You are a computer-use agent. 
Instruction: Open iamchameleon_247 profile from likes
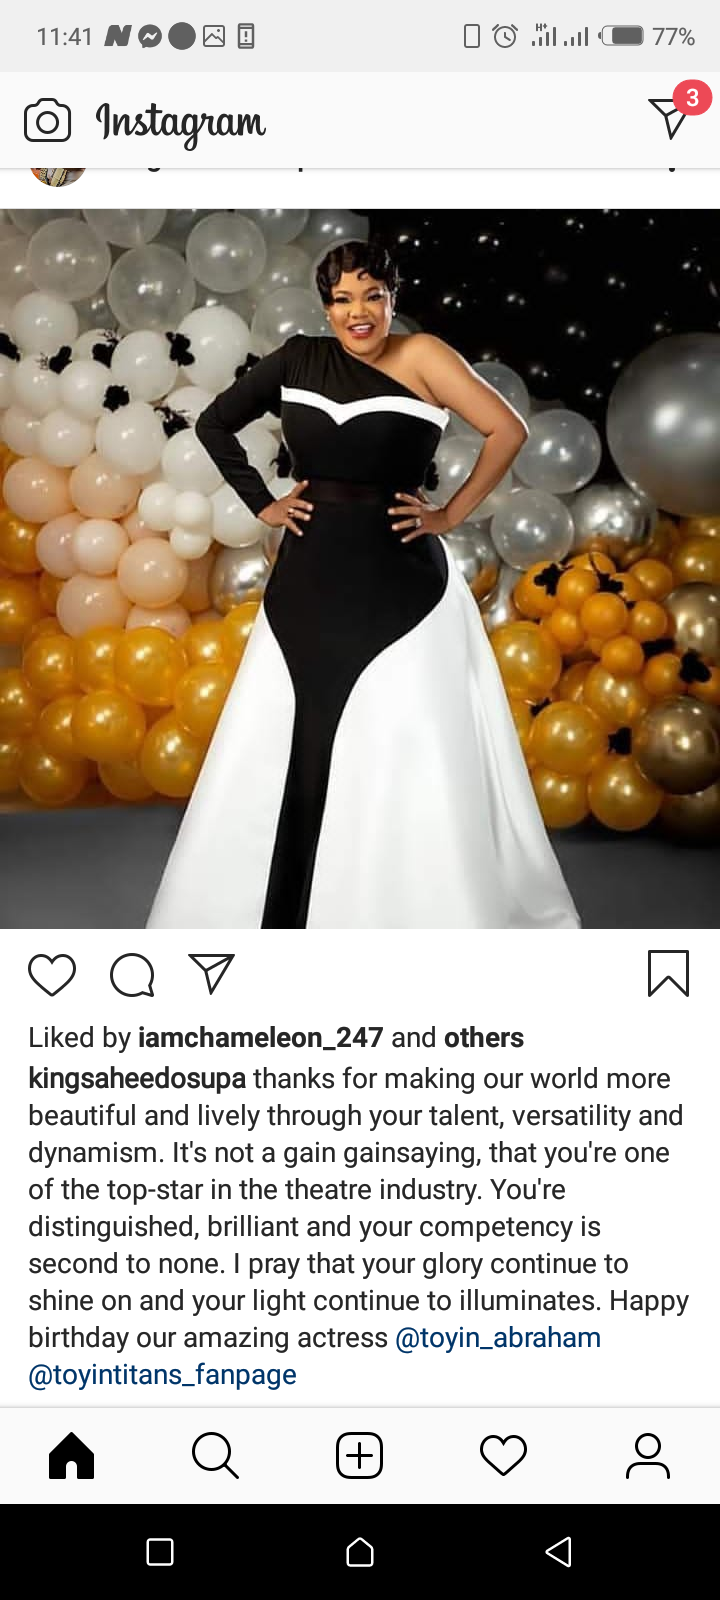261,1038
